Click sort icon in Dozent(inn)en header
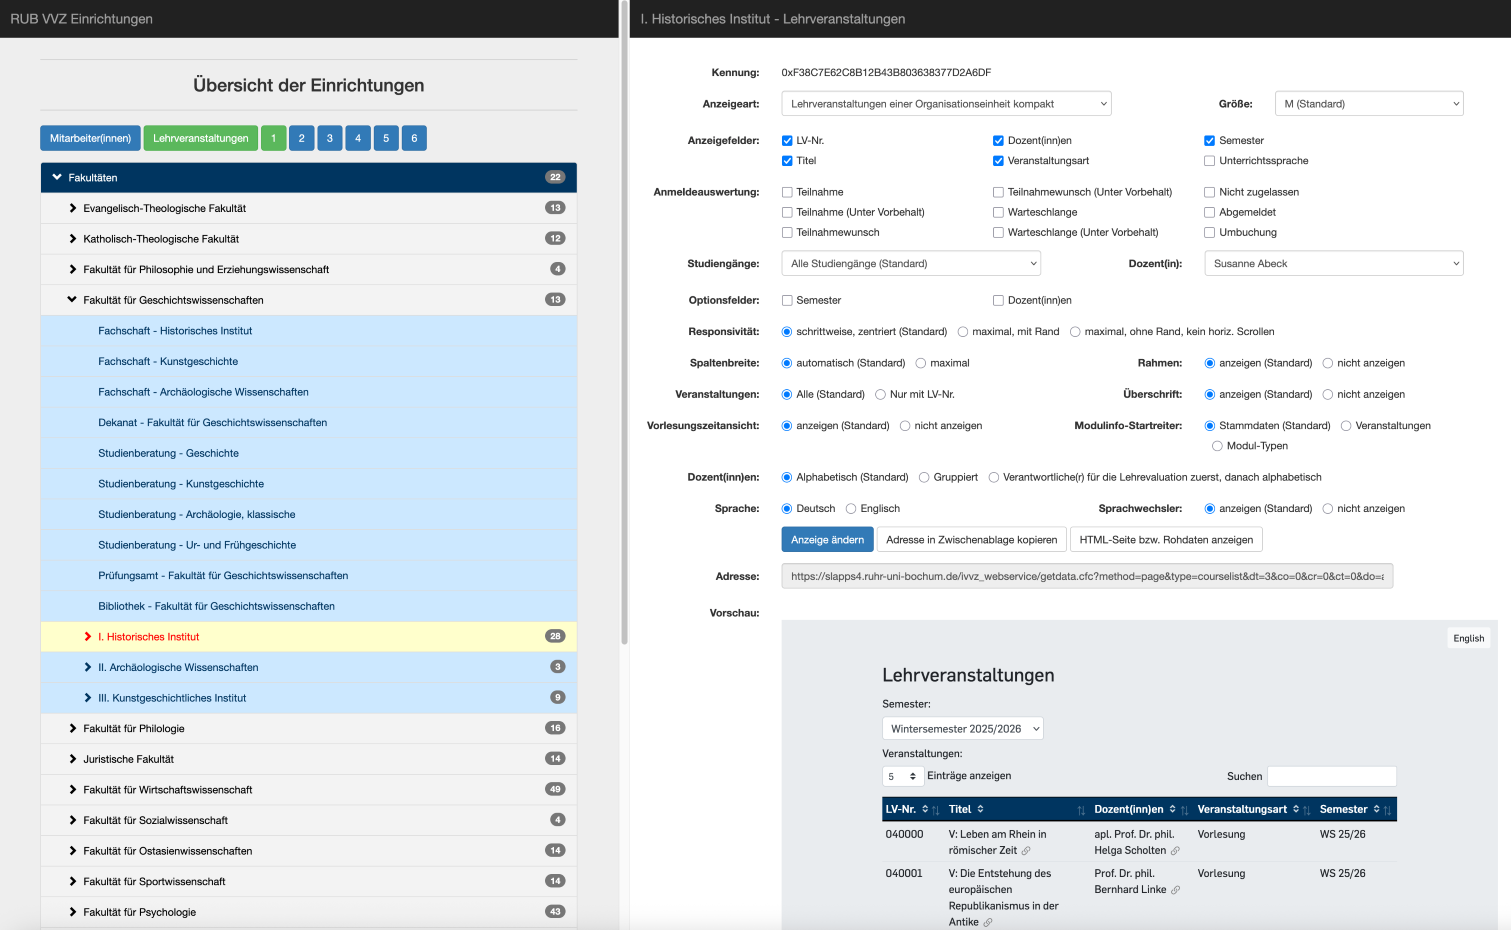Screen dimensions: 1511x930 coord(1173,809)
